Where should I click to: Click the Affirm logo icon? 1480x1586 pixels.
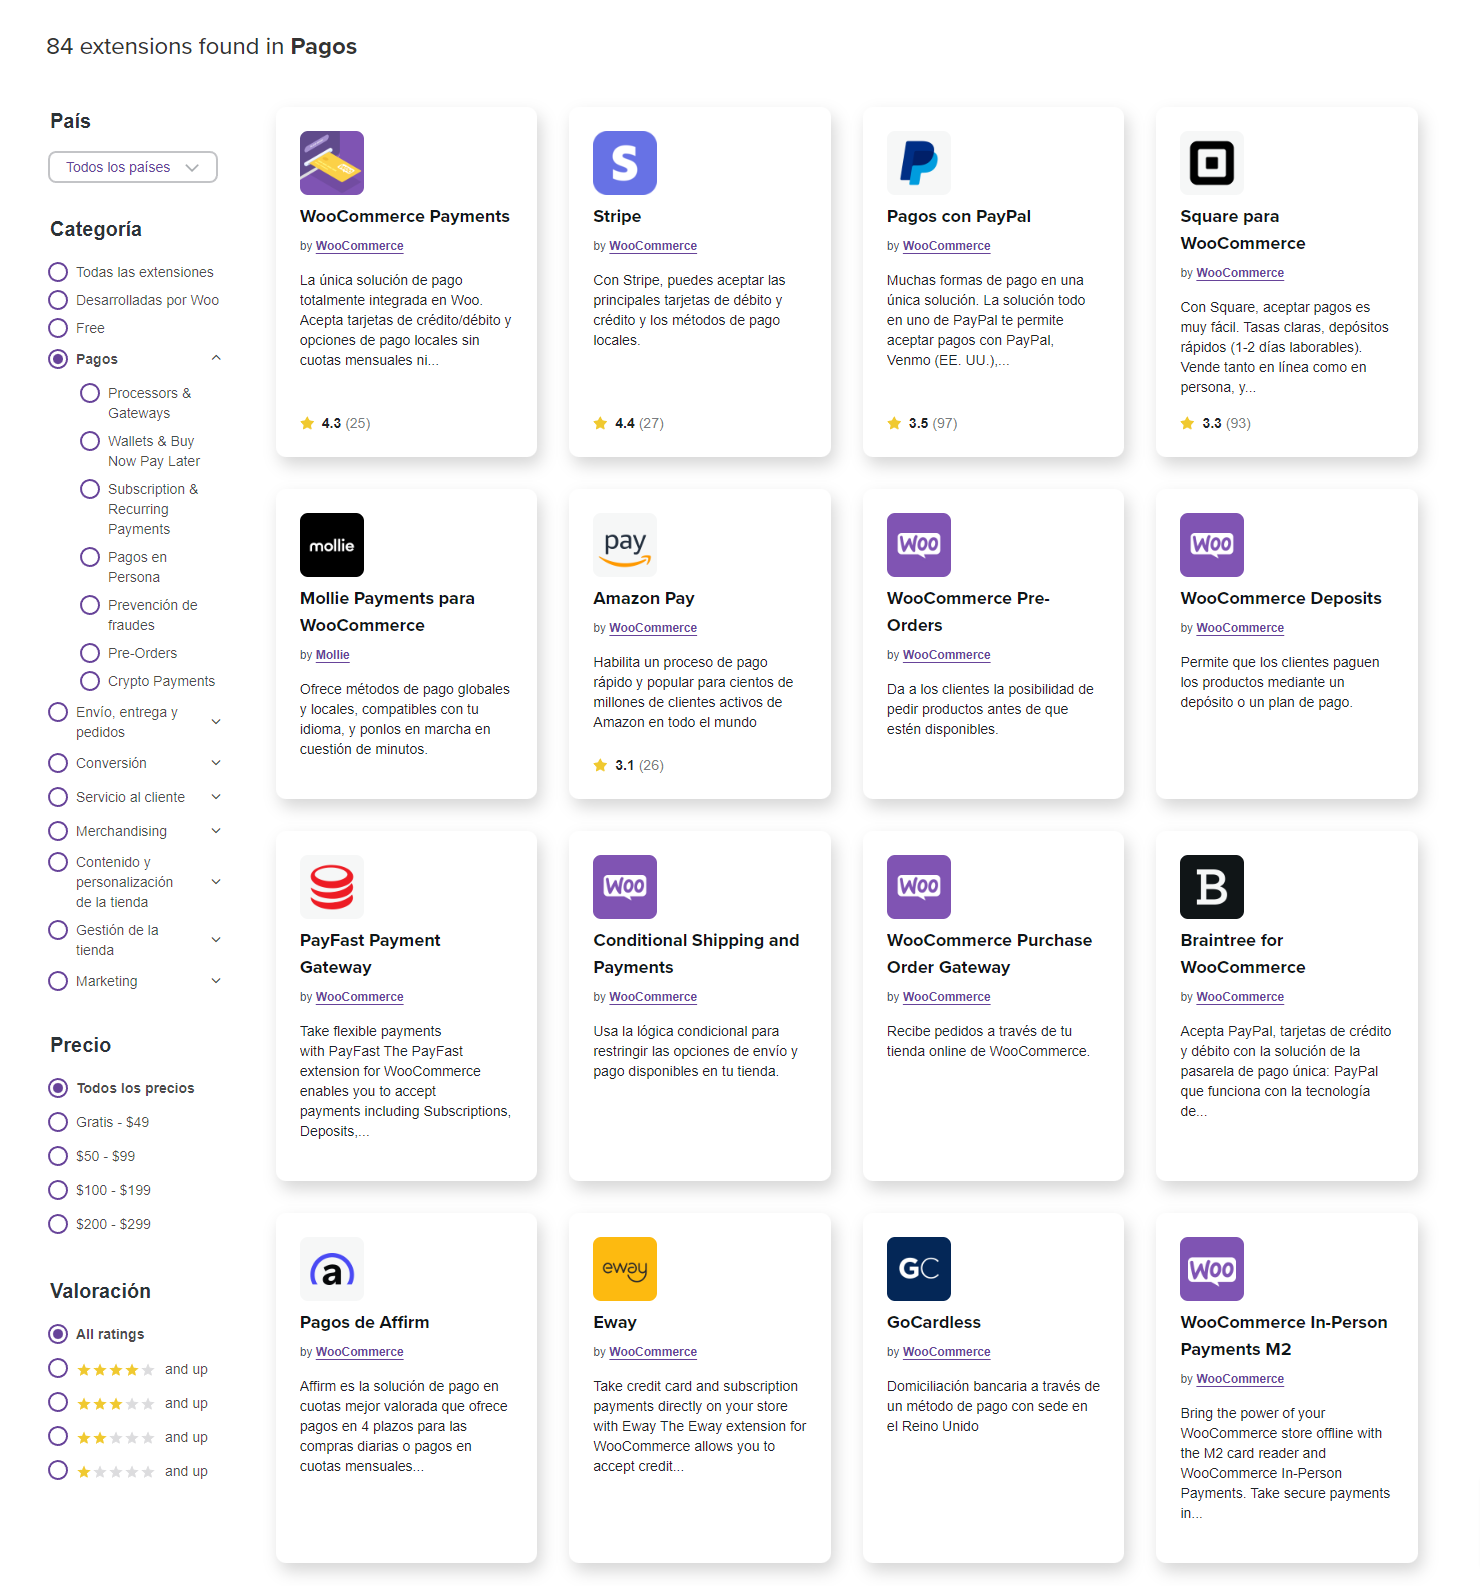coord(332,1269)
